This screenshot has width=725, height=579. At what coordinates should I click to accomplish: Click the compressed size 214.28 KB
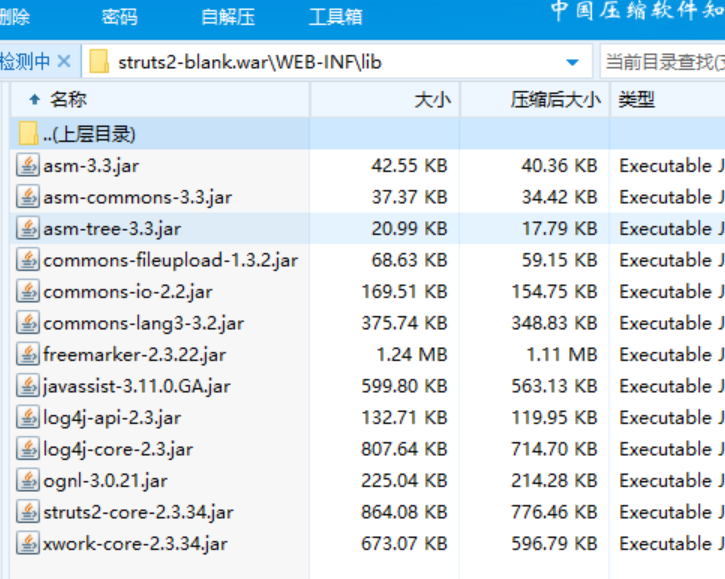point(554,480)
